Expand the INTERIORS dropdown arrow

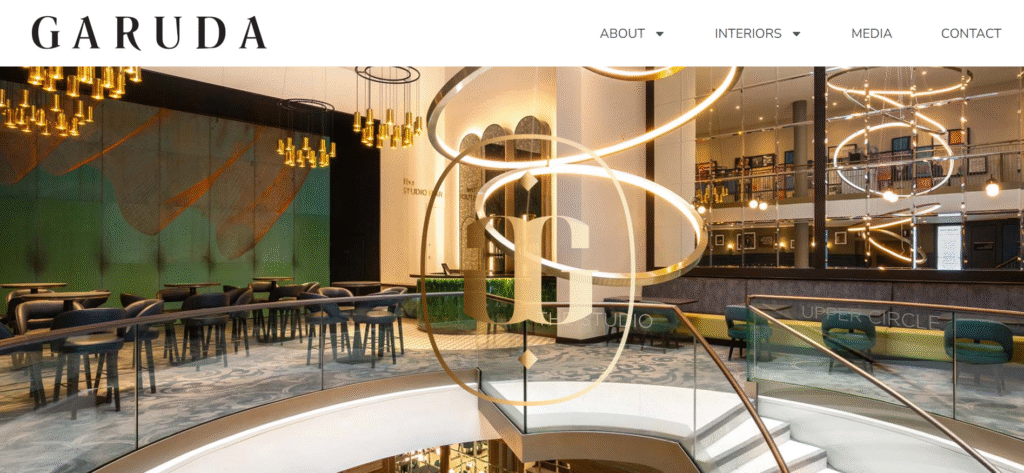[x=796, y=34]
